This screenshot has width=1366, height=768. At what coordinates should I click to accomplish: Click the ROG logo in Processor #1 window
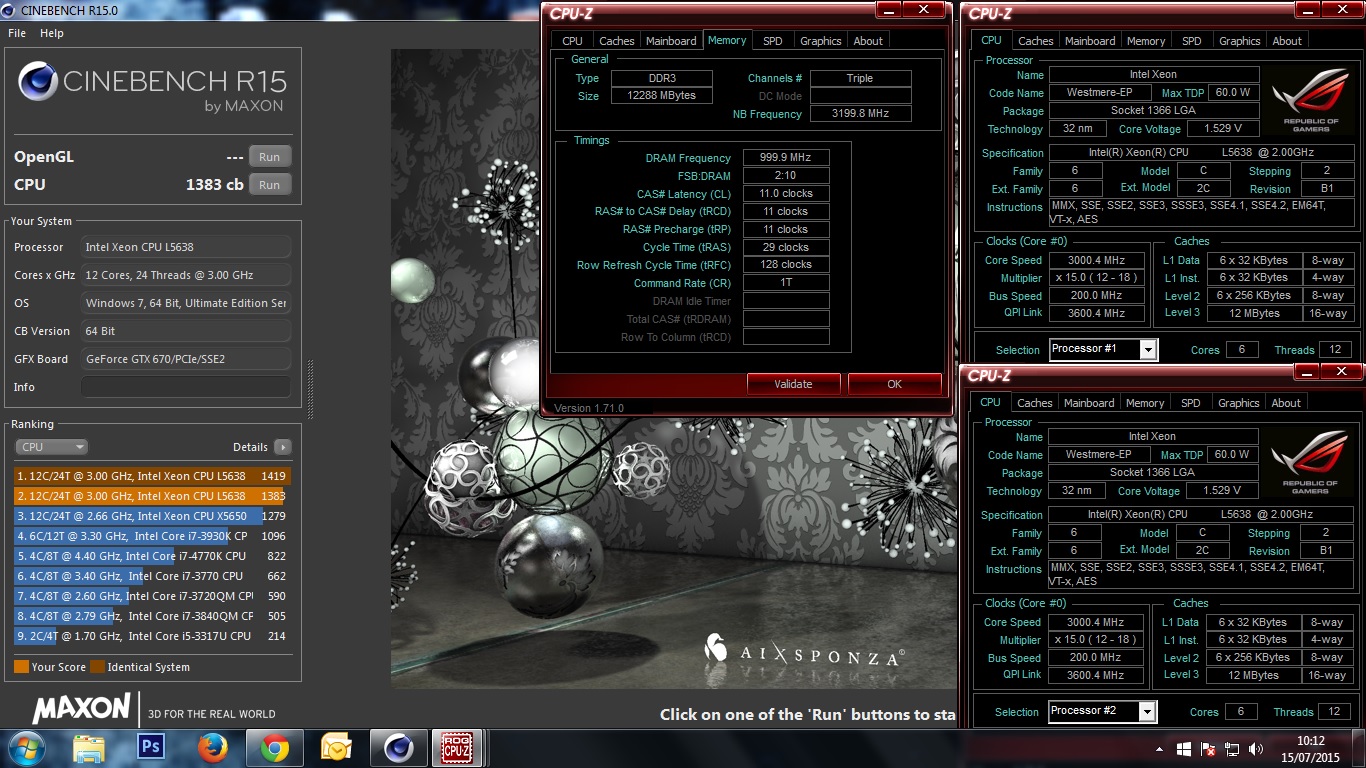pyautogui.click(x=1310, y=102)
